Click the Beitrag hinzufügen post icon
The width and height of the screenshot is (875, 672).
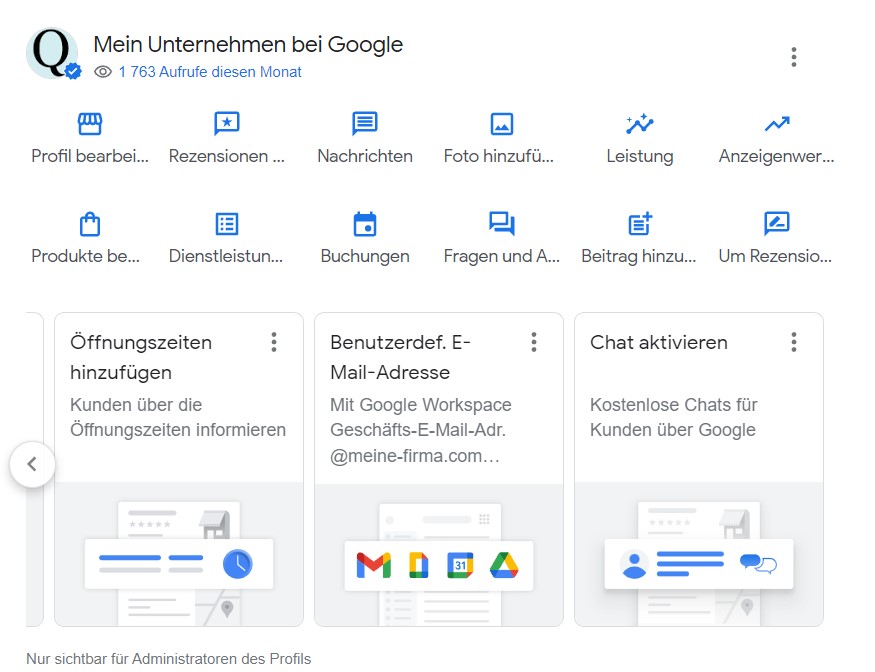tap(640, 224)
